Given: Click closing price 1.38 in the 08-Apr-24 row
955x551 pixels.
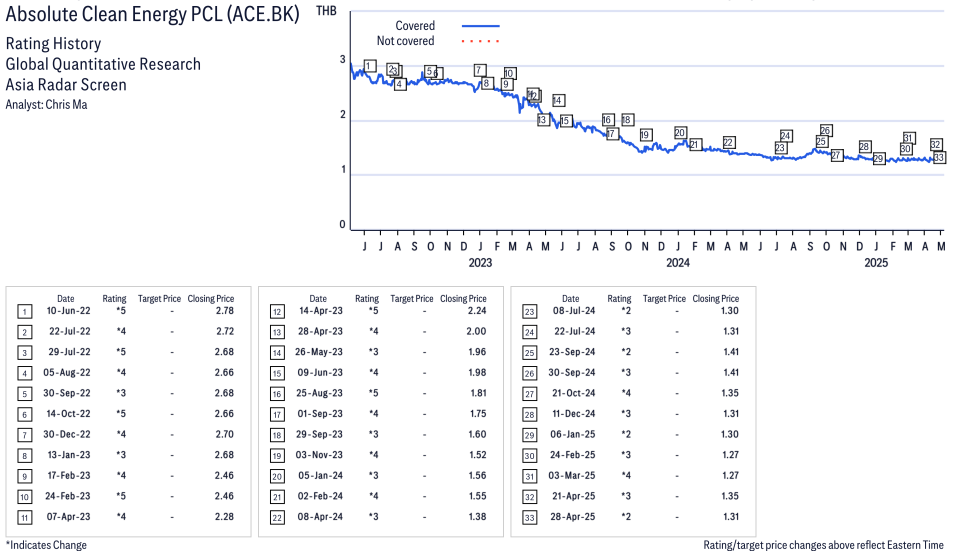Looking at the screenshot, I should 478,517.
